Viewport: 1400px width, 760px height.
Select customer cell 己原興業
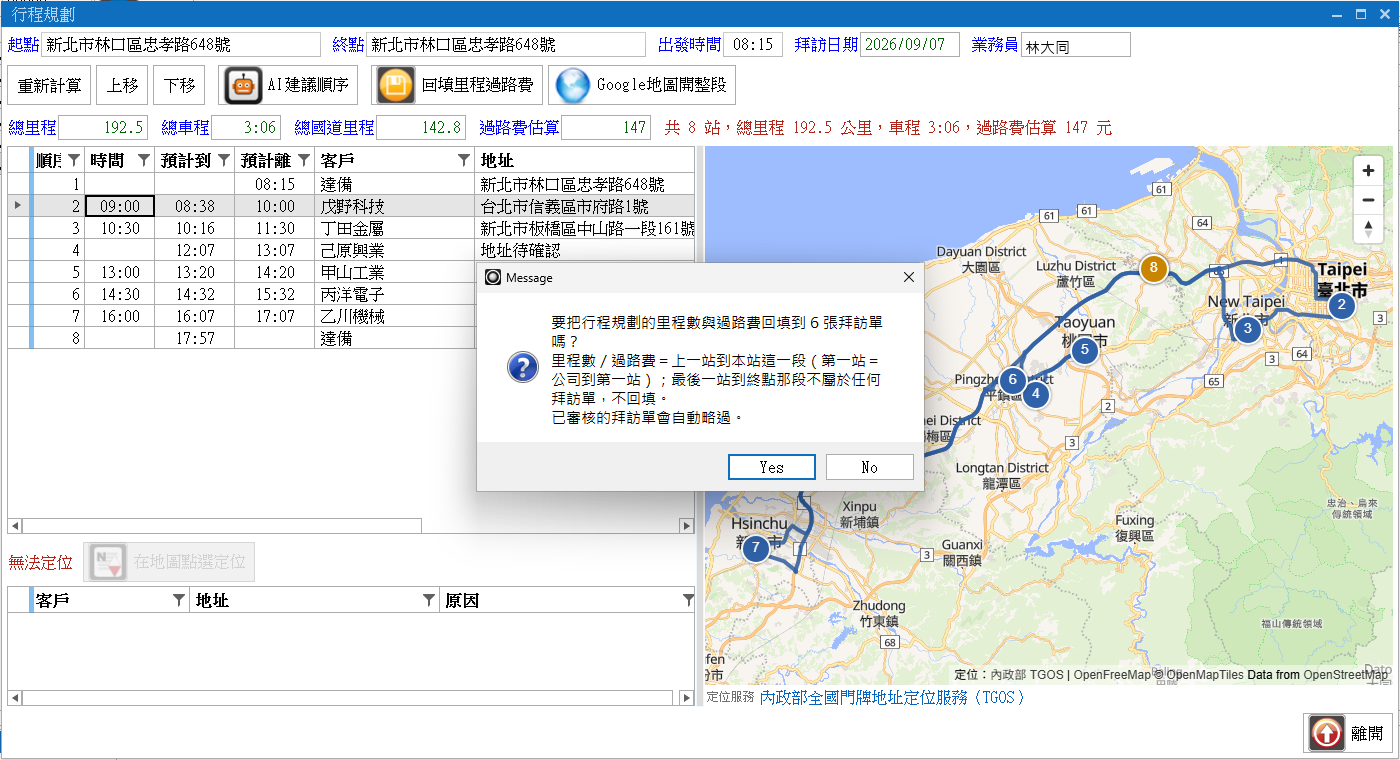[395, 250]
